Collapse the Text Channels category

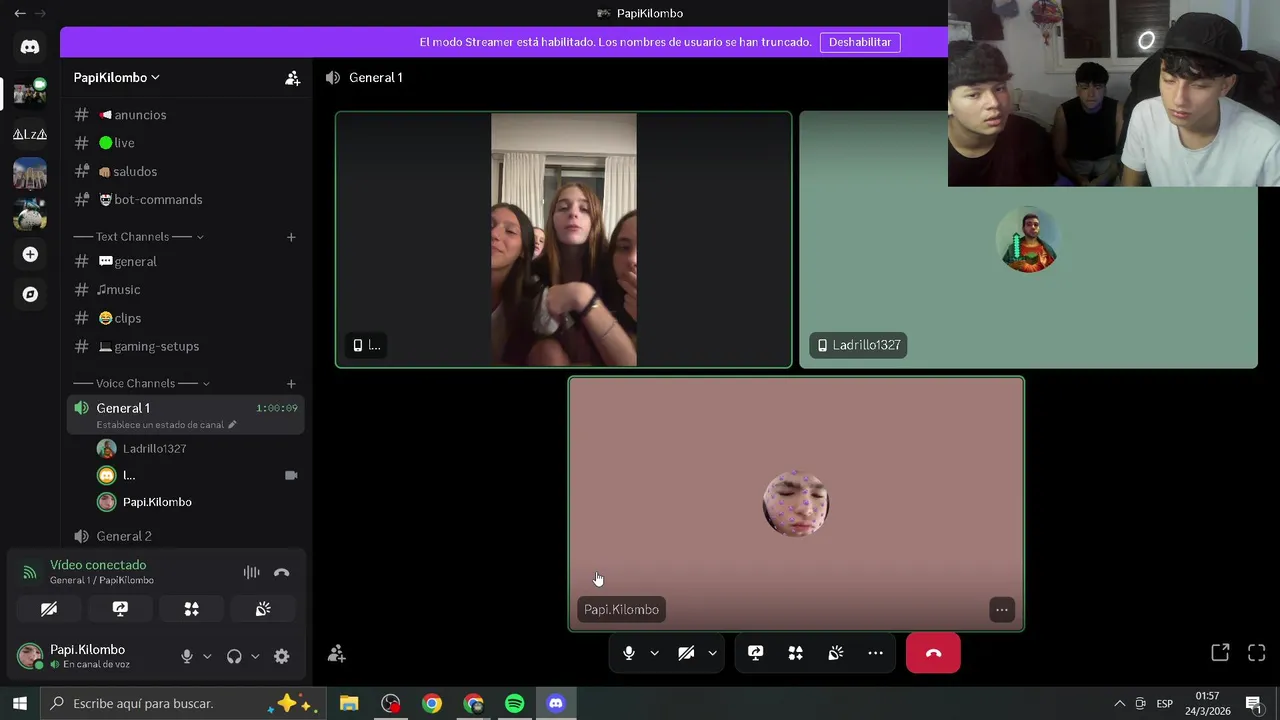click(138, 237)
